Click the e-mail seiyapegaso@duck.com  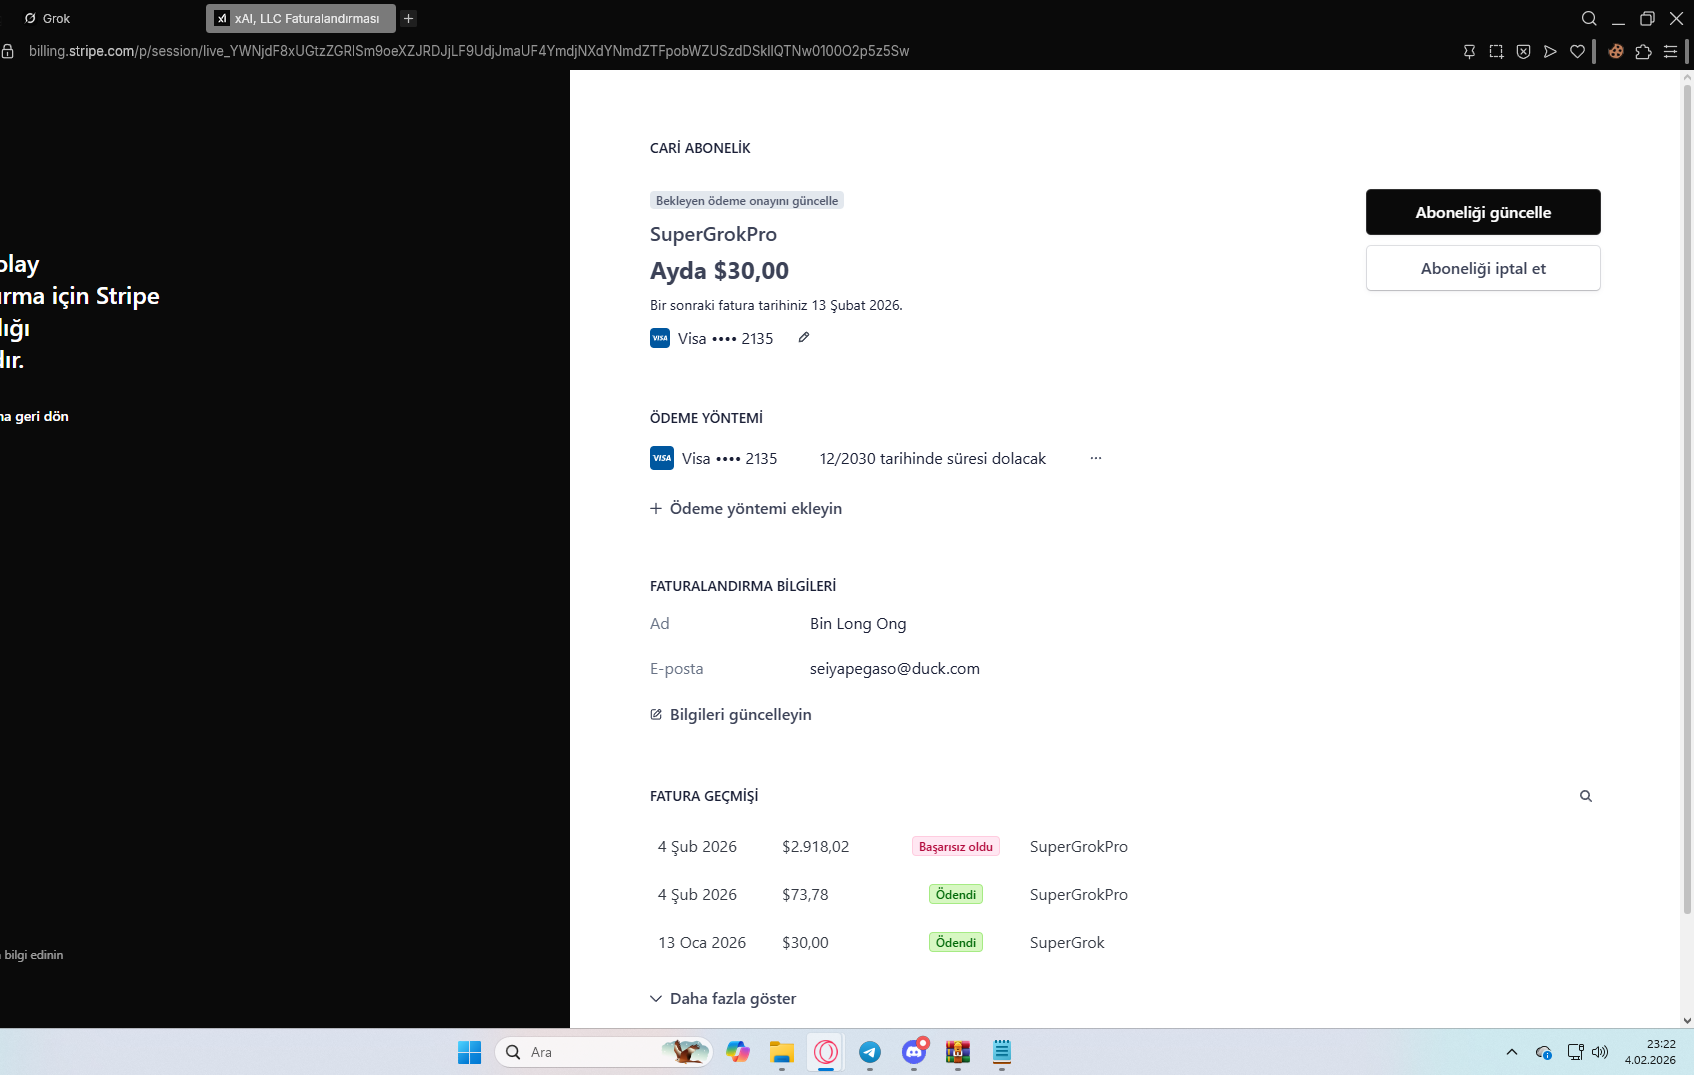point(895,668)
